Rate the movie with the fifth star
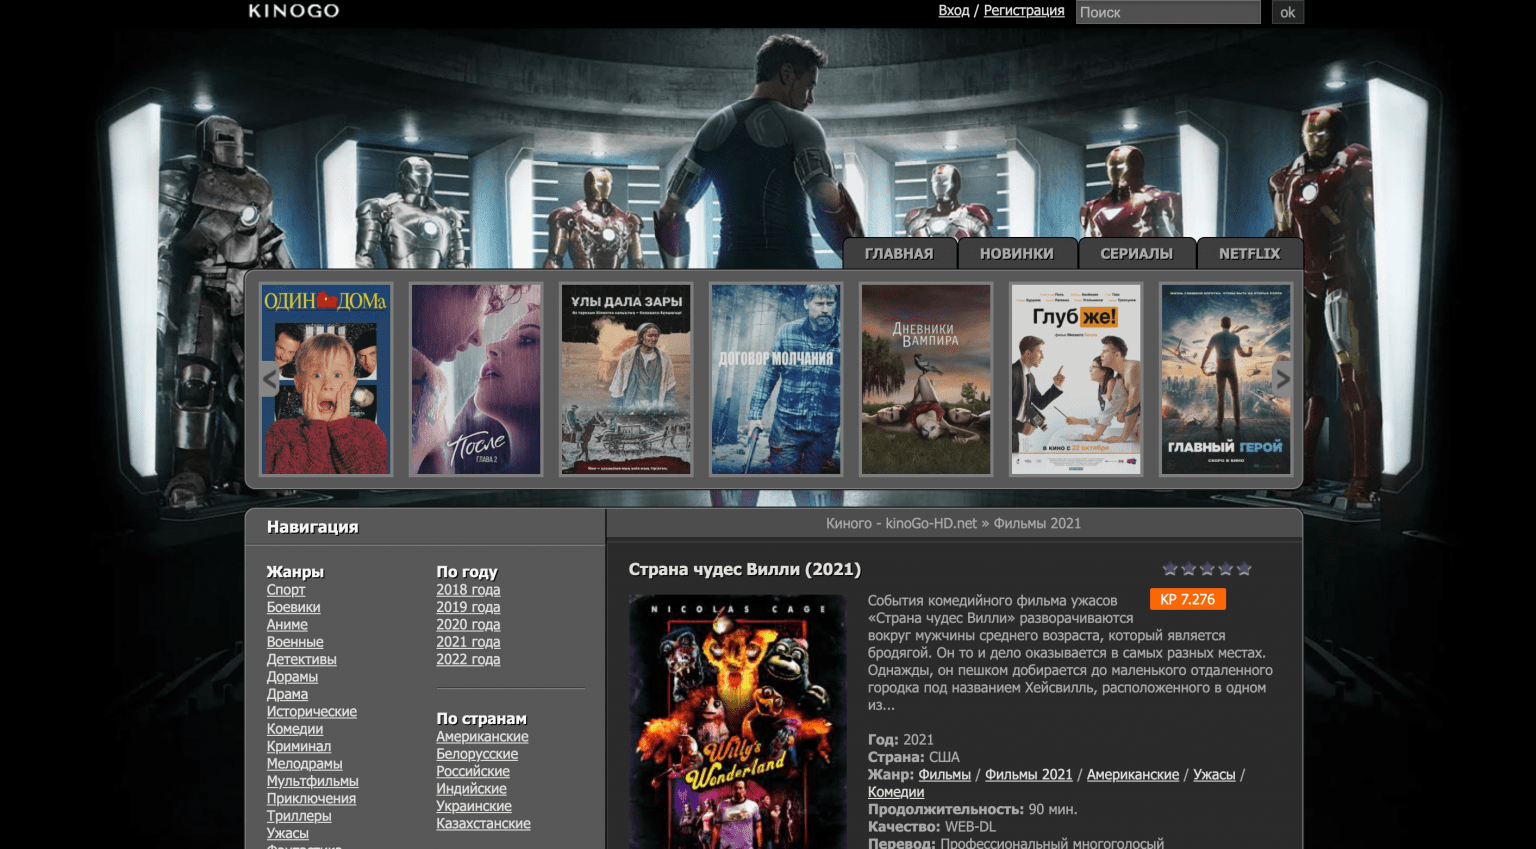This screenshot has height=849, width=1536. (x=1244, y=569)
